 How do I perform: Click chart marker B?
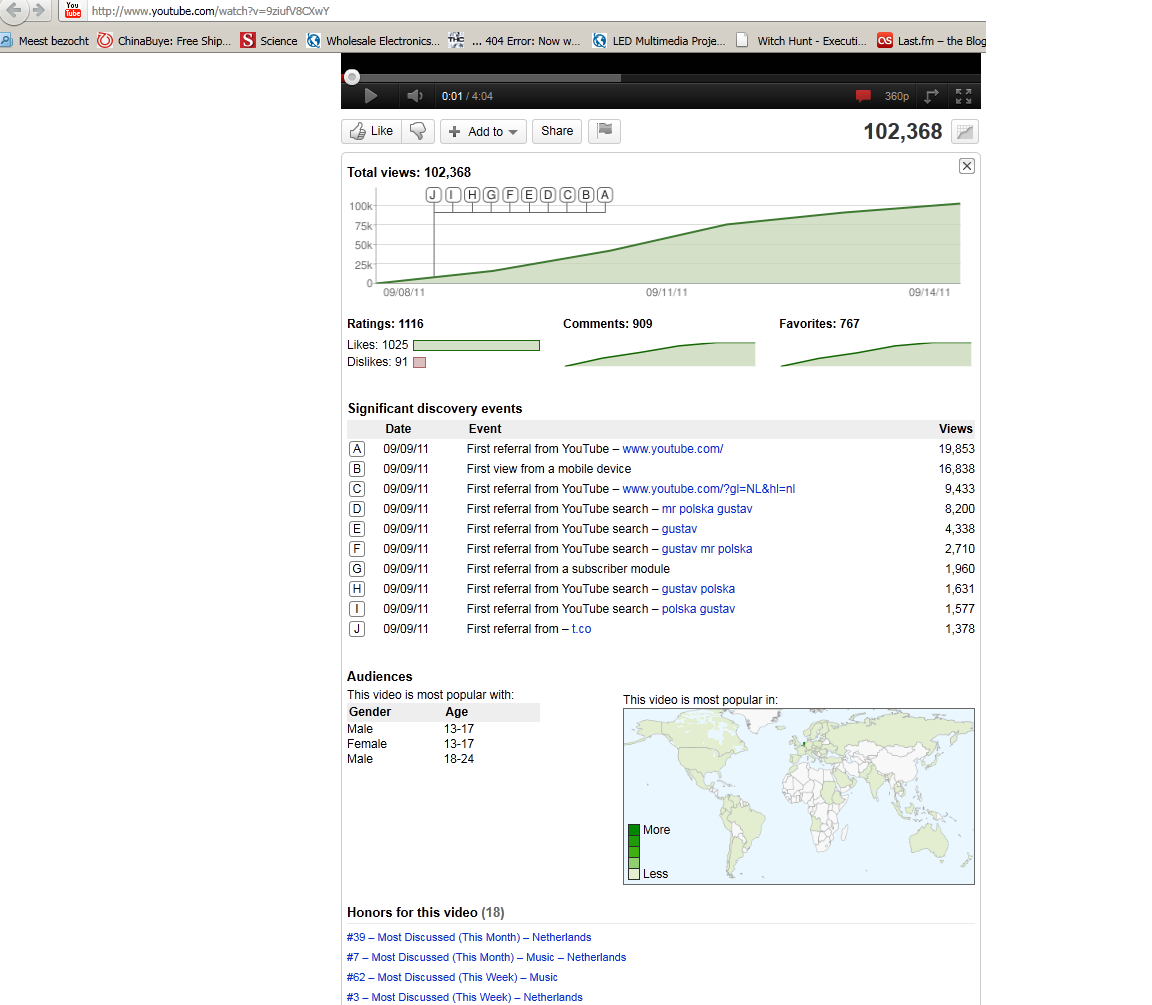tap(586, 195)
